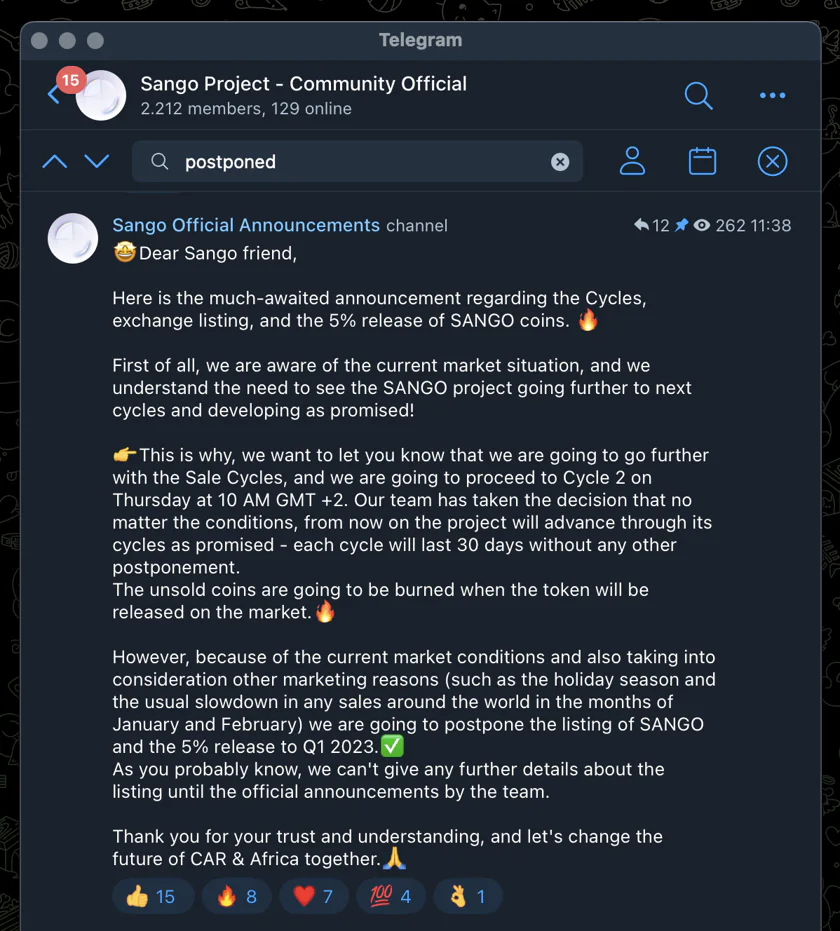This screenshot has height=931, width=840.
Task: Open Sango Official Announcements channel link
Action: coord(246,225)
